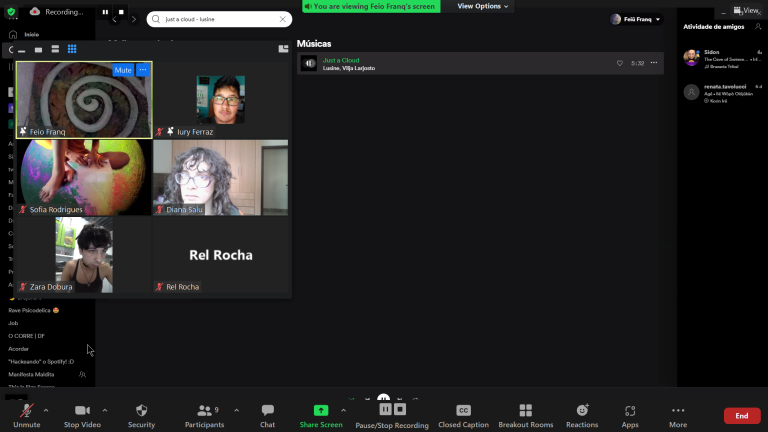Open "Hackeando" o Spotify! :D playlist
The width and height of the screenshot is (768, 432).
pyautogui.click(x=41, y=361)
